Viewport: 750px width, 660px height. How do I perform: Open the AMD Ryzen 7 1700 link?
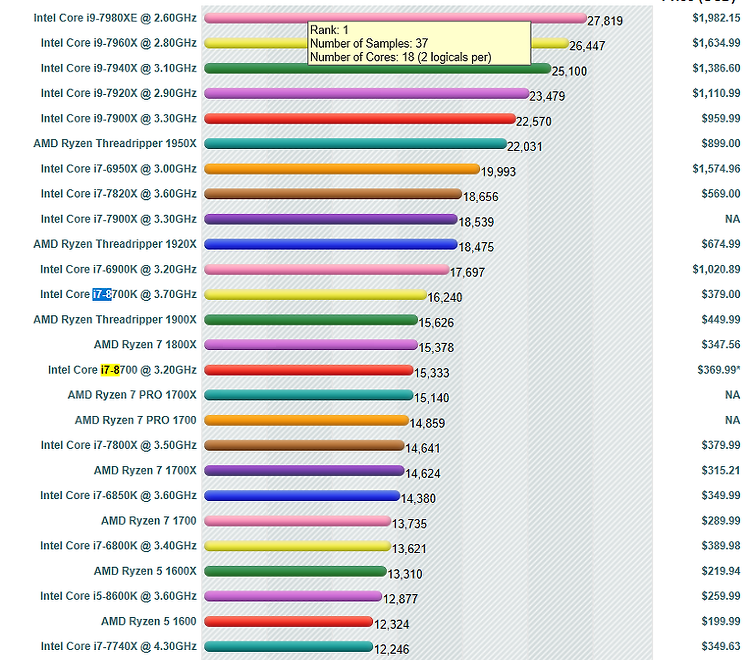148,521
